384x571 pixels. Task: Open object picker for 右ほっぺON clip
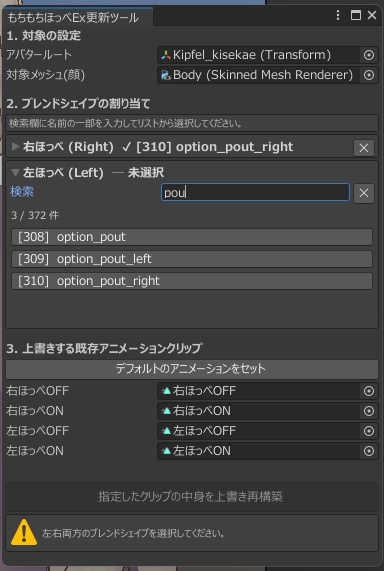coord(369,411)
